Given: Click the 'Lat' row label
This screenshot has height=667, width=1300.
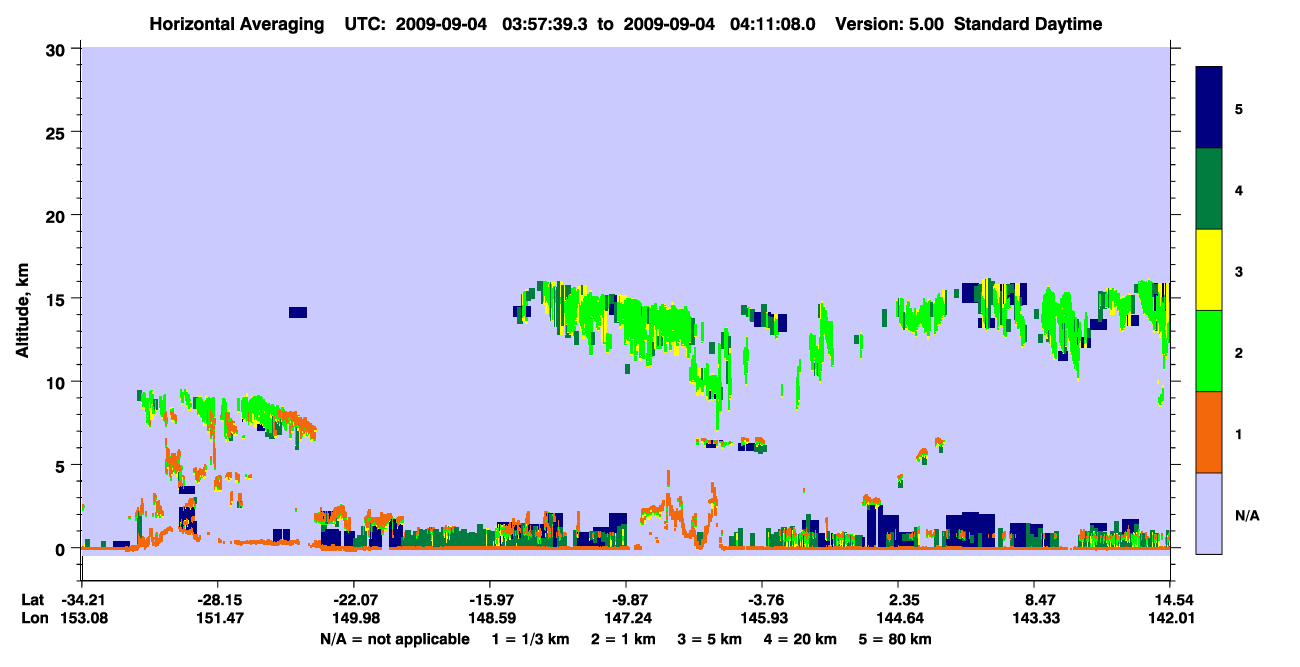Looking at the screenshot, I should [33, 600].
